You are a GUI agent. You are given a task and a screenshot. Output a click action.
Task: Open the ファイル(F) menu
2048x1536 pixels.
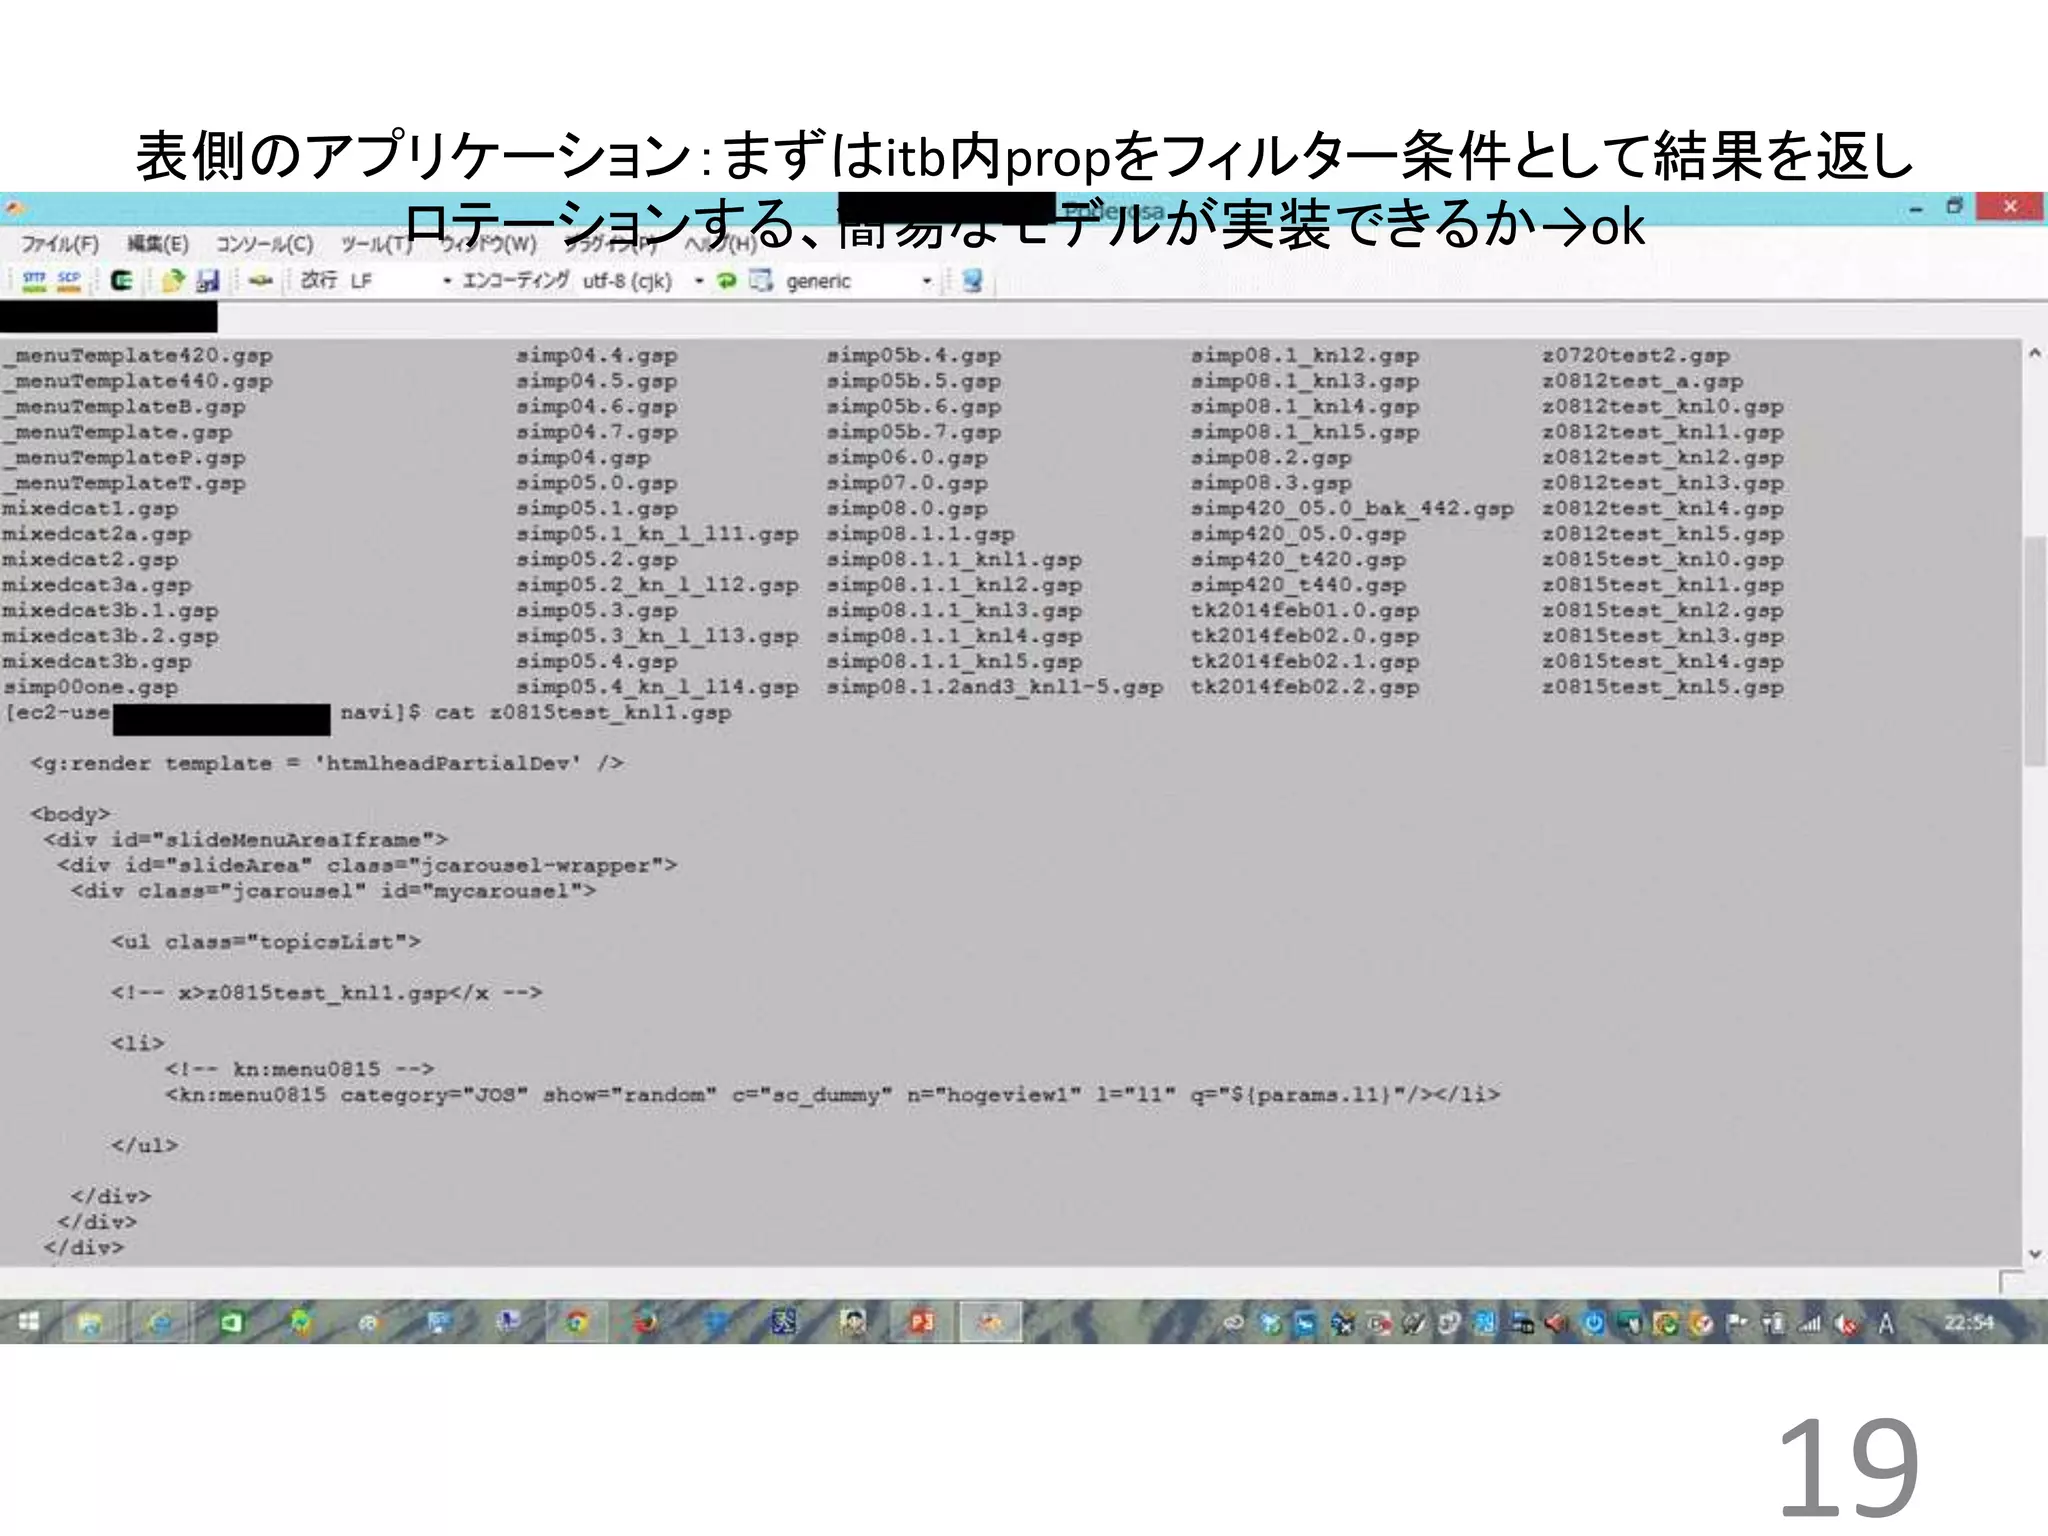pos(59,244)
